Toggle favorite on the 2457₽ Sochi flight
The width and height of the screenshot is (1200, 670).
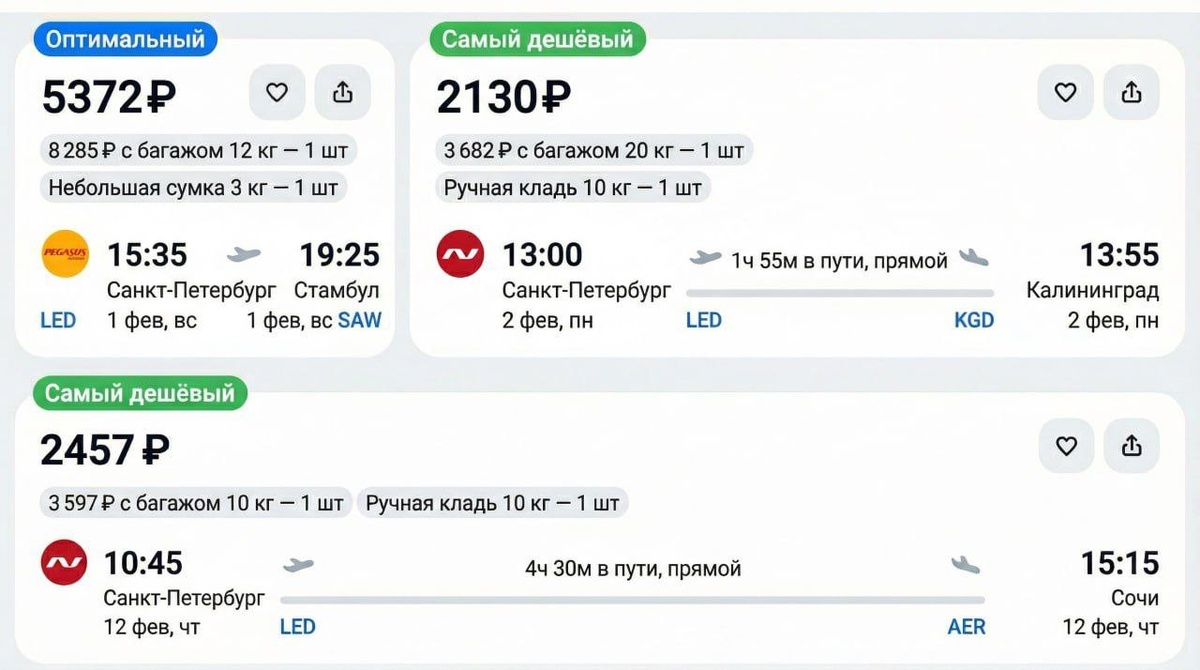click(x=1067, y=446)
